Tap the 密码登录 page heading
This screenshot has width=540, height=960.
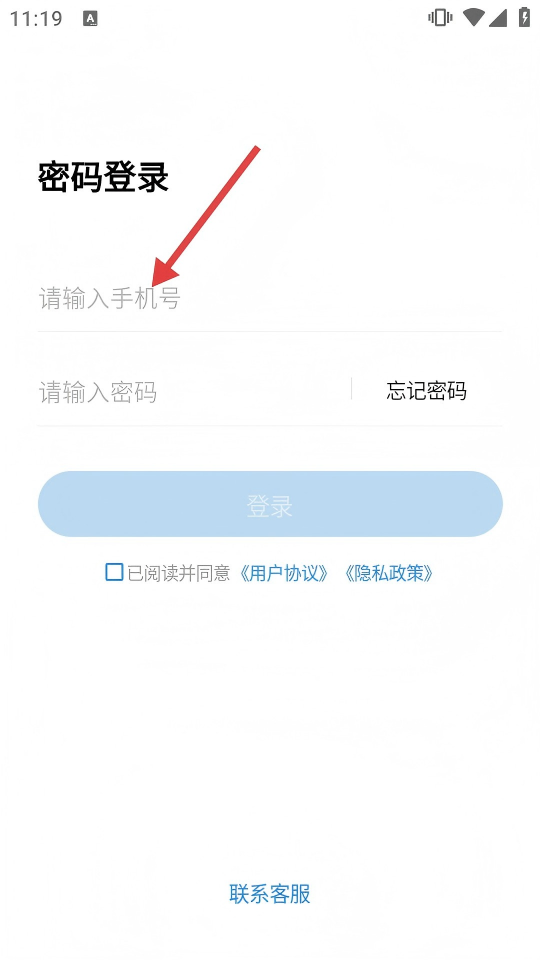pos(103,178)
